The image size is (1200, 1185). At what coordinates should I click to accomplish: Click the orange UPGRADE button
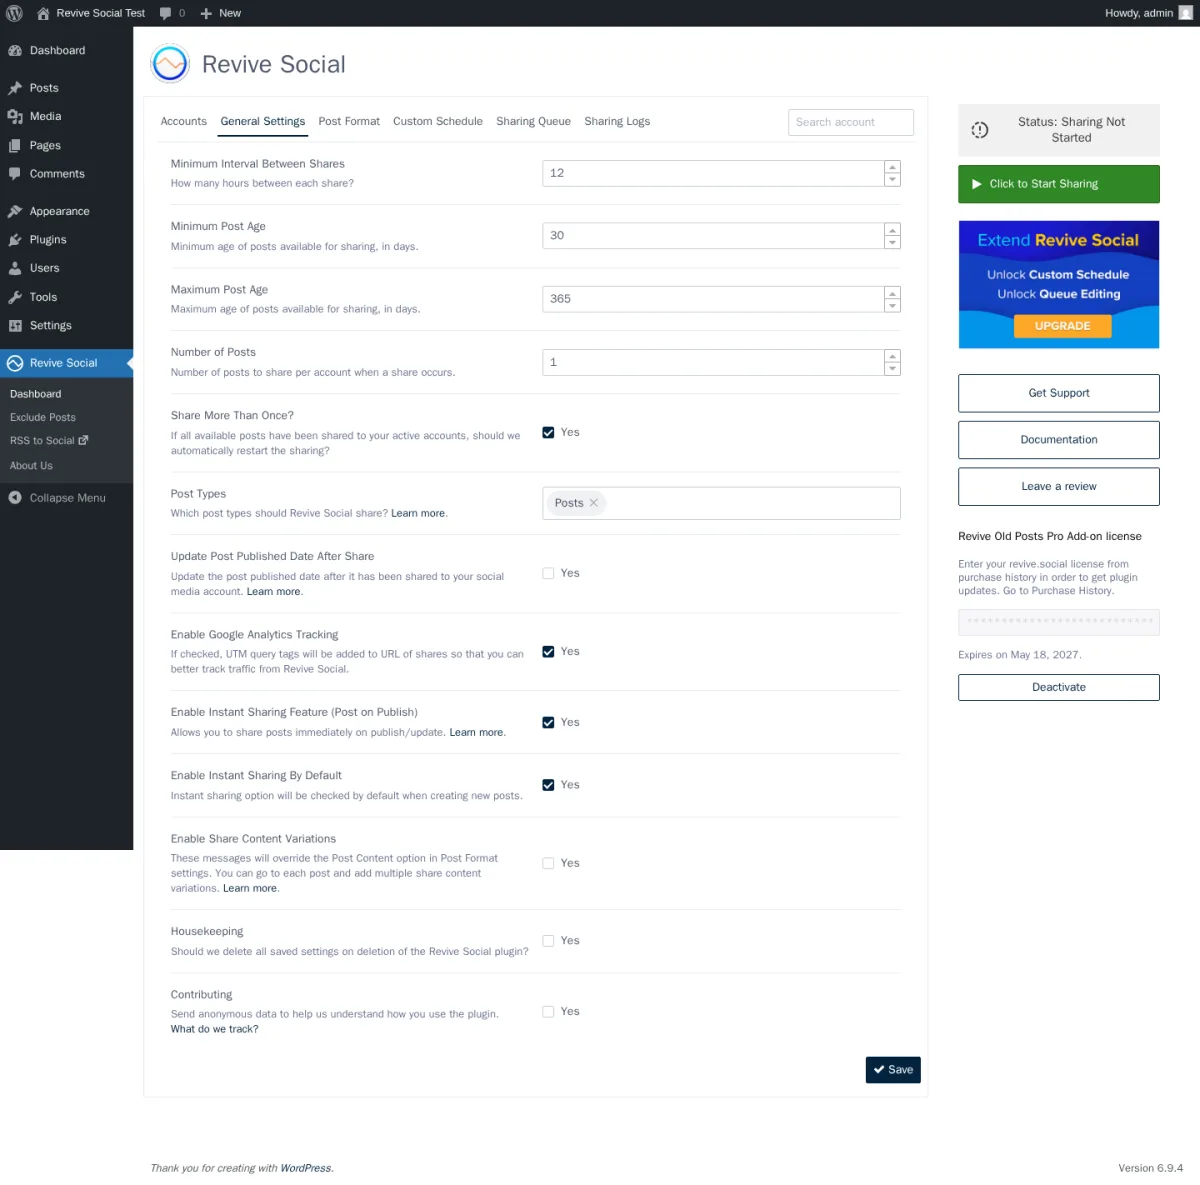pyautogui.click(x=1062, y=326)
